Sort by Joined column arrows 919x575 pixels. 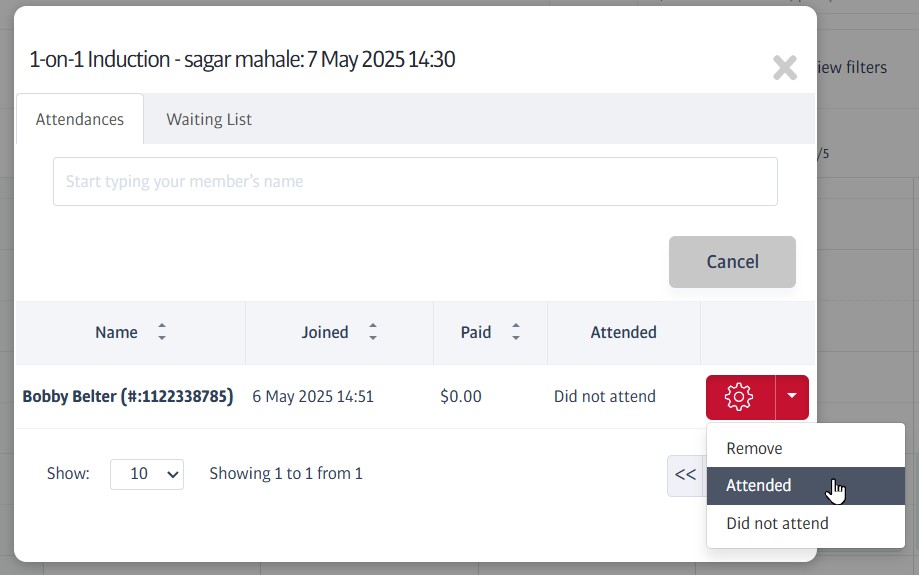pos(373,332)
